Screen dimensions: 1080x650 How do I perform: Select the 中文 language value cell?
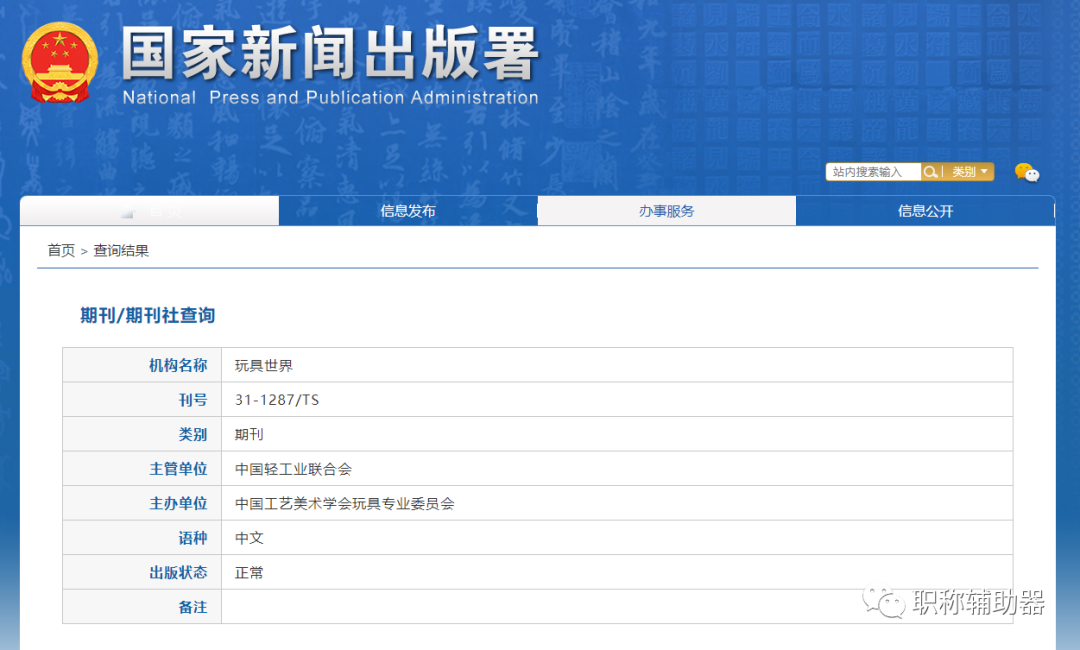[248, 537]
